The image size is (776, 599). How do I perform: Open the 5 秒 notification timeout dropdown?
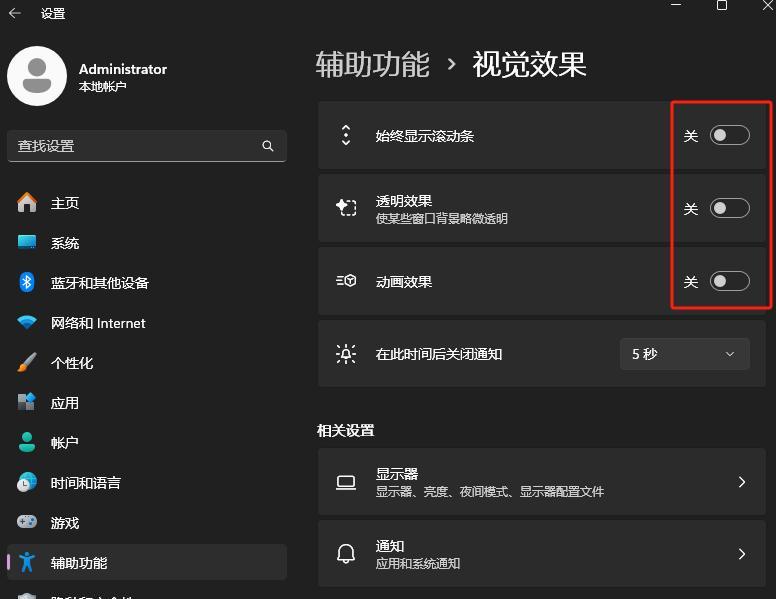684,354
